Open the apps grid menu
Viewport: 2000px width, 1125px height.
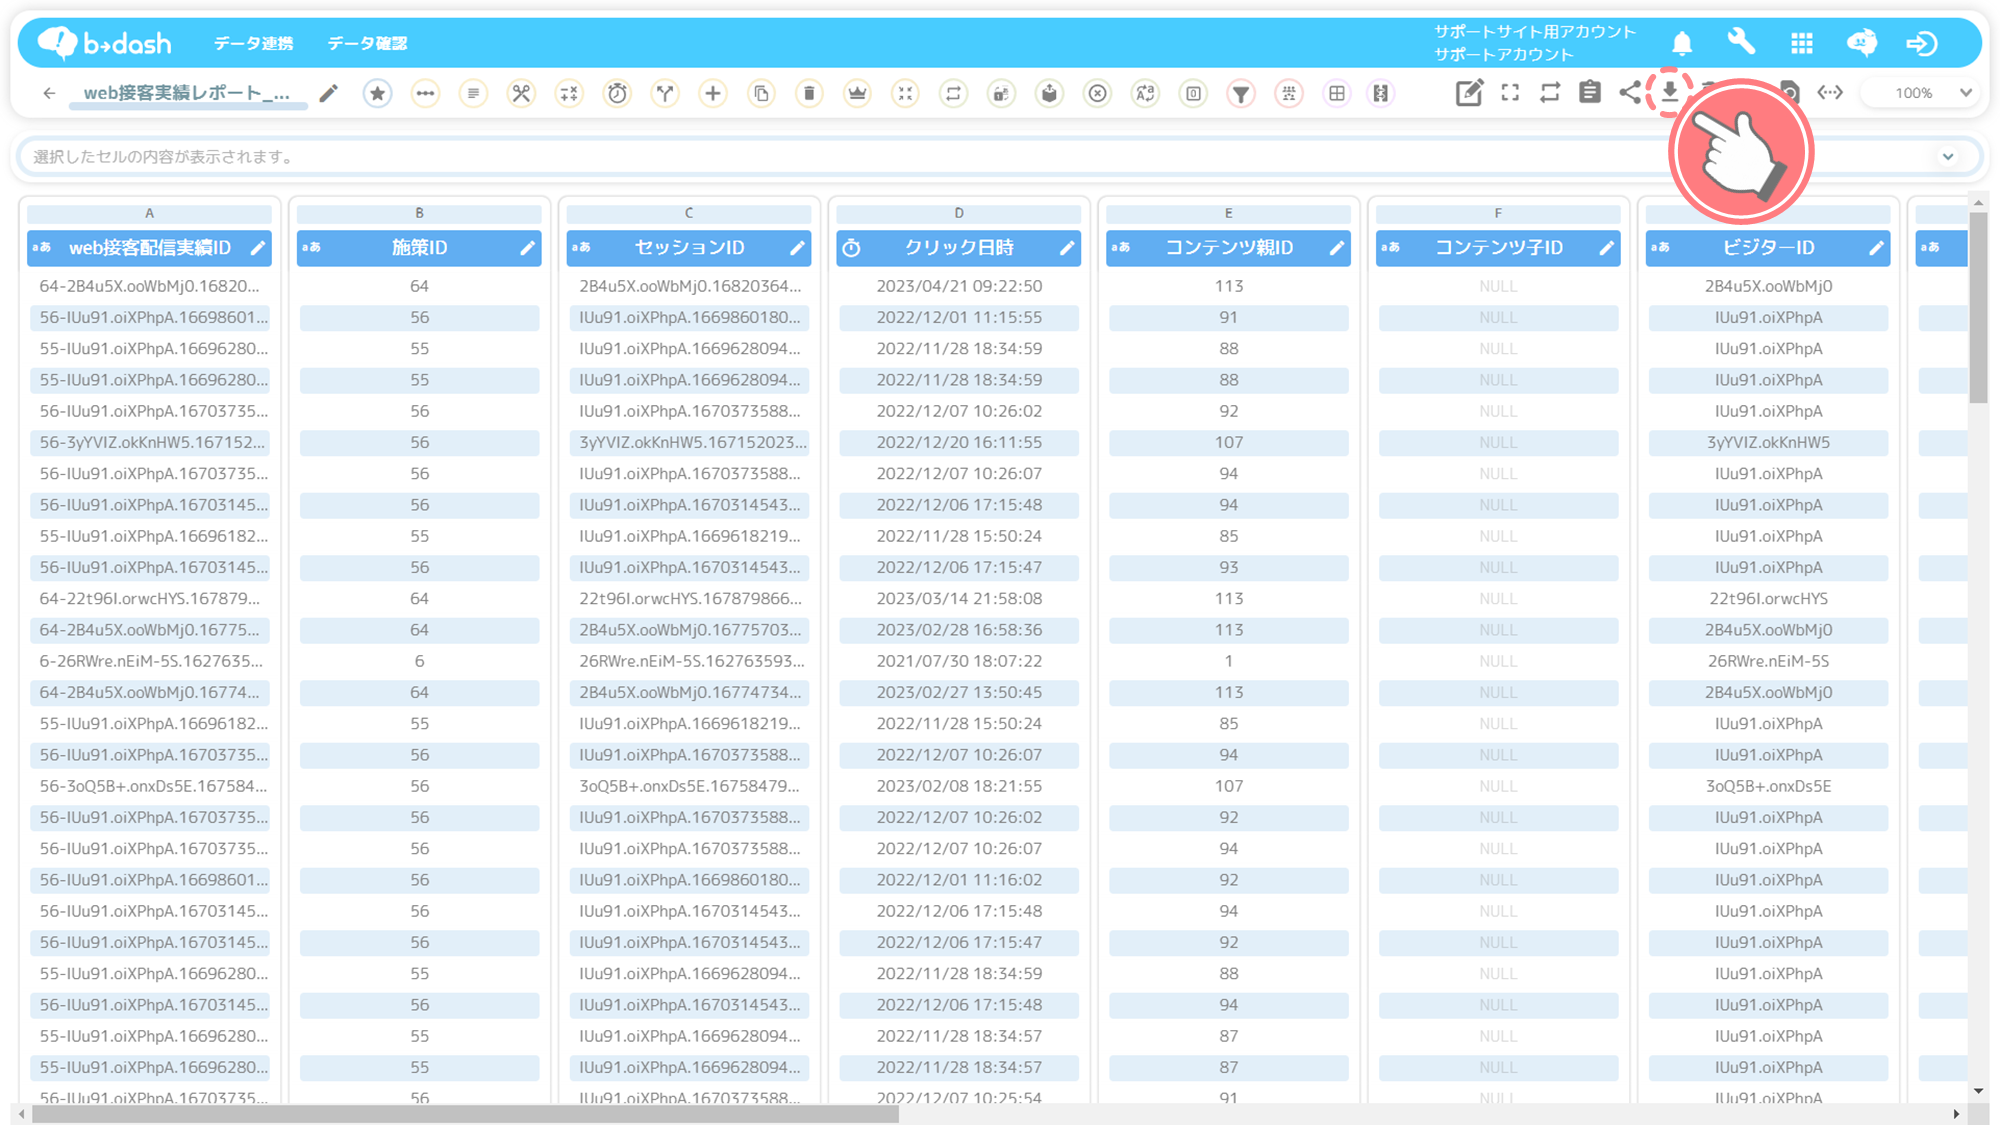tap(1802, 43)
